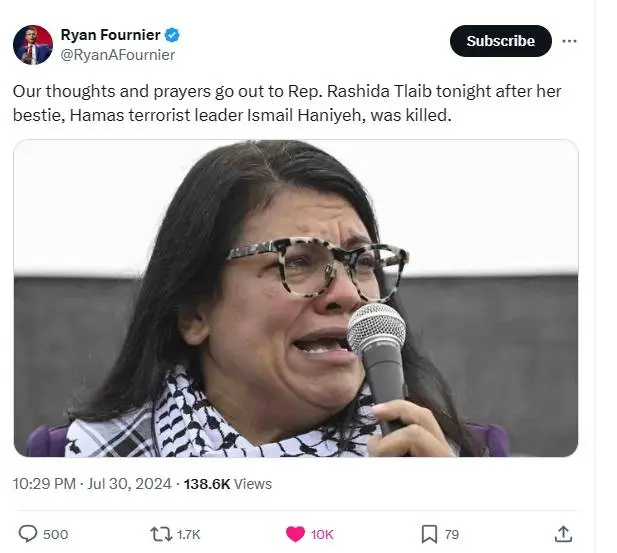Open the @RyanAFournier handle link
This screenshot has width=617, height=553.
[x=118, y=55]
